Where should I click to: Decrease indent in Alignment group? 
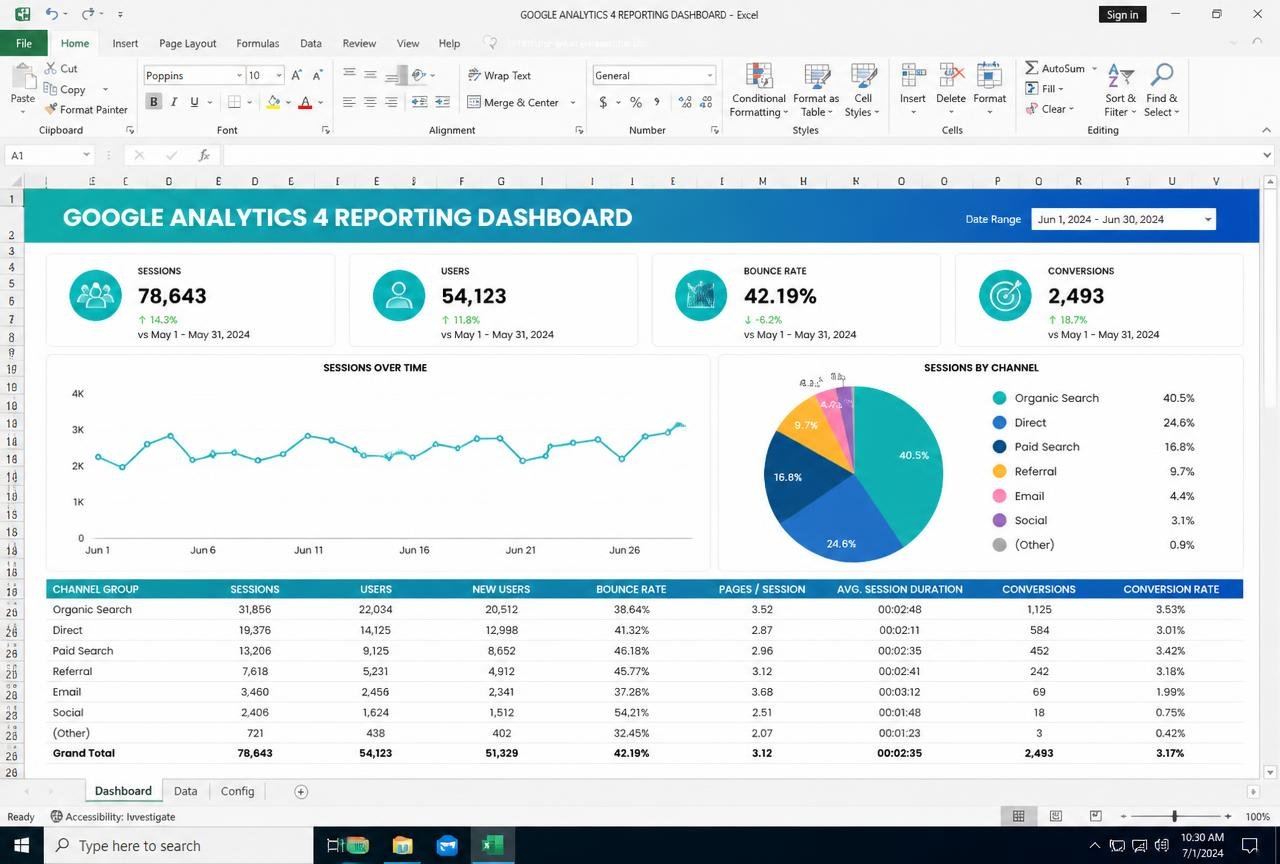point(419,102)
